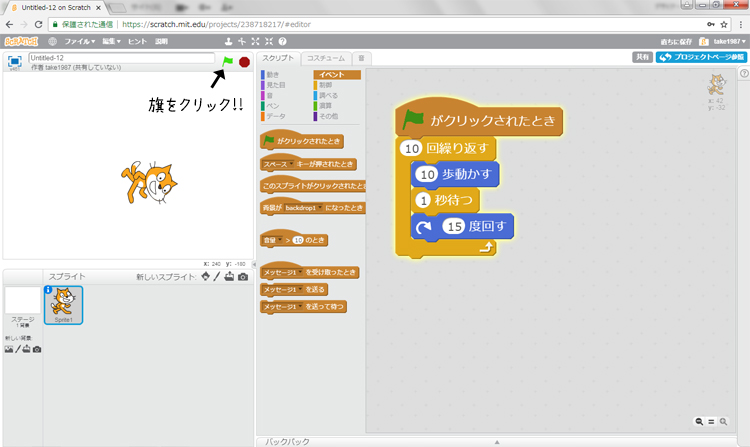Toggle full screen stage mode icon
Screen dimensions: 750x447
click(15, 61)
